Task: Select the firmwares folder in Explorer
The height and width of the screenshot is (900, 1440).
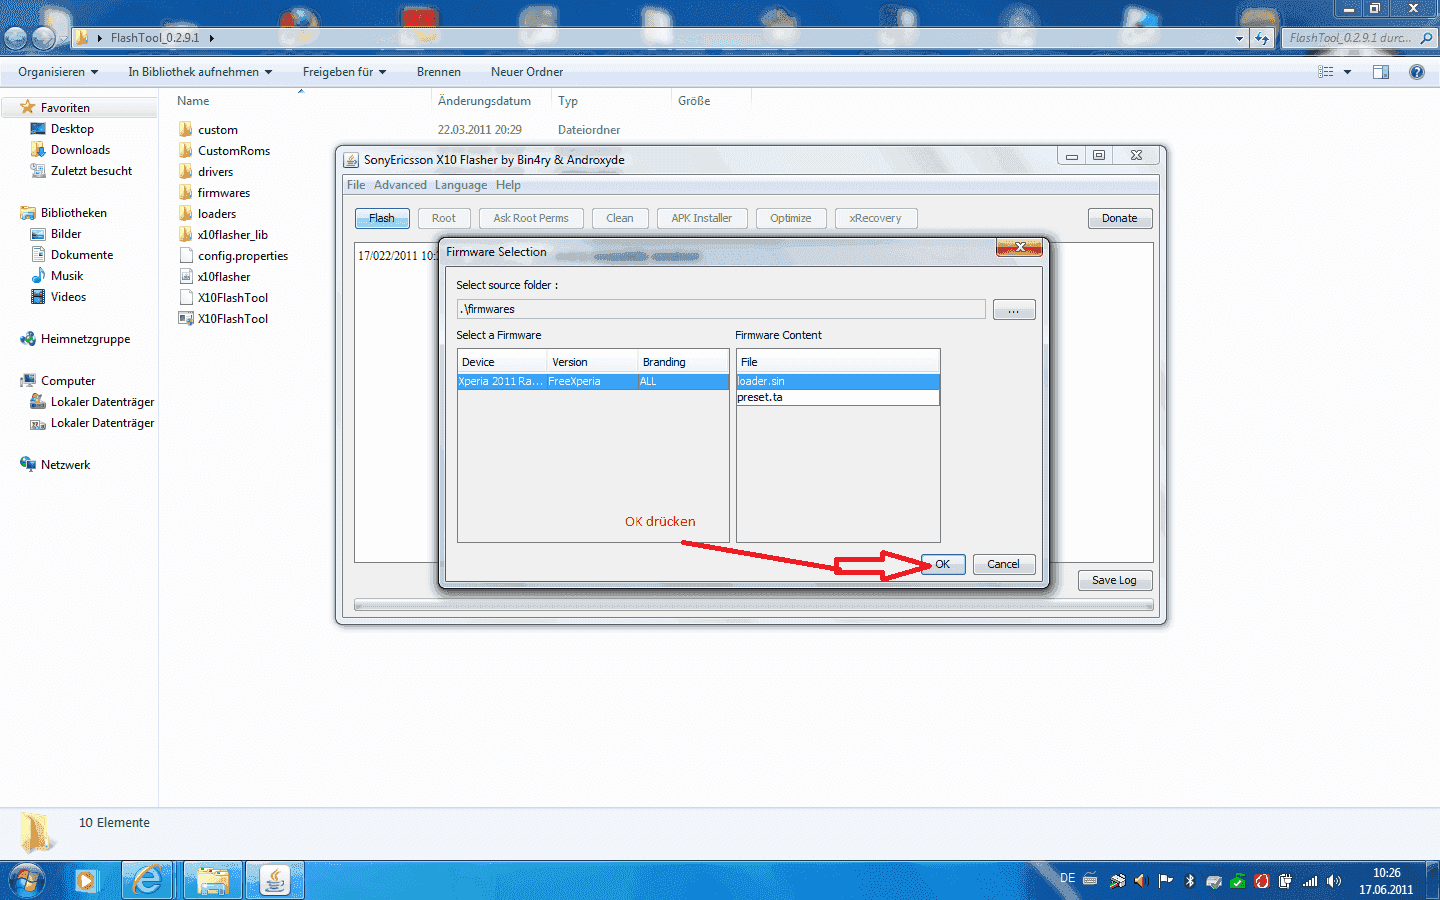Action: [x=214, y=193]
